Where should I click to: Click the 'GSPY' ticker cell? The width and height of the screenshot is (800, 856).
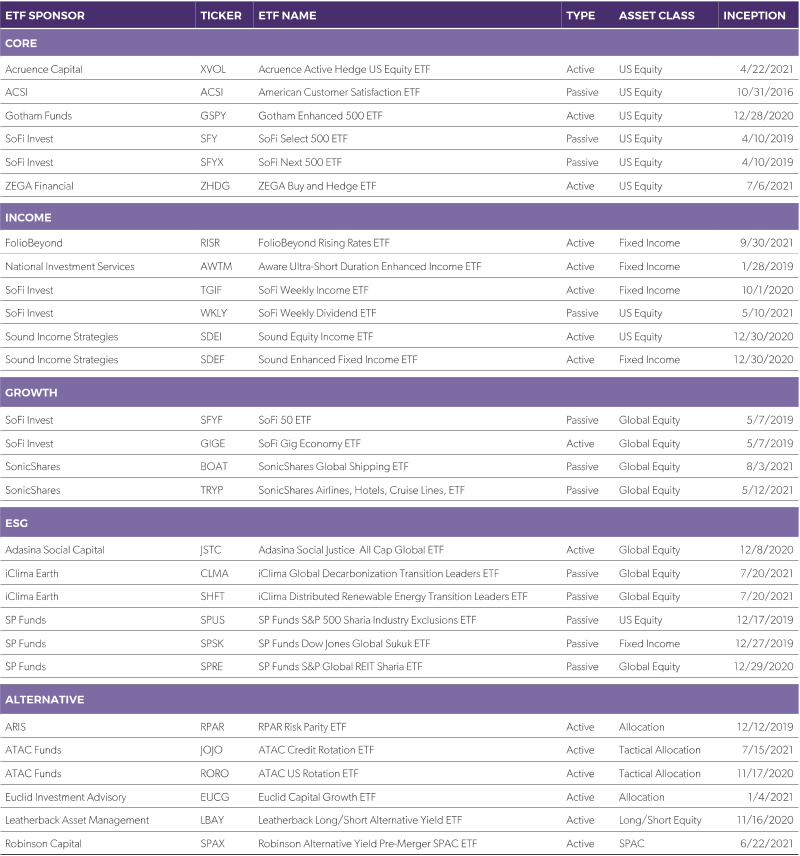213,116
